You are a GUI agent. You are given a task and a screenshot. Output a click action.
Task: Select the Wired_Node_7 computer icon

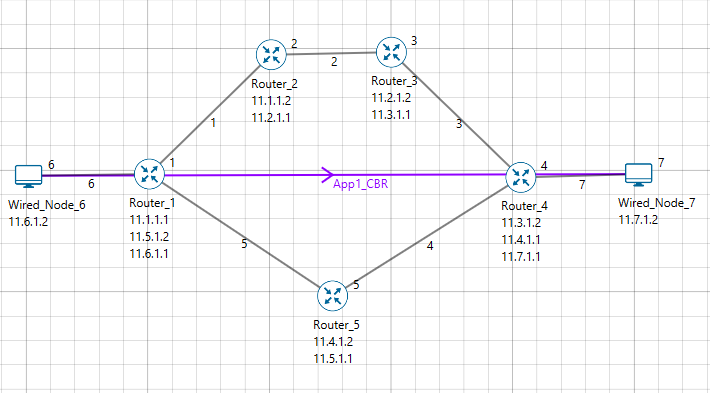pos(638,175)
